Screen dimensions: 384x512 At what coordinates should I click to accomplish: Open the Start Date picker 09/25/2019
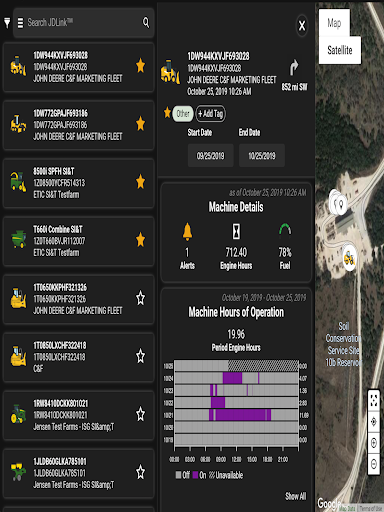(x=211, y=156)
